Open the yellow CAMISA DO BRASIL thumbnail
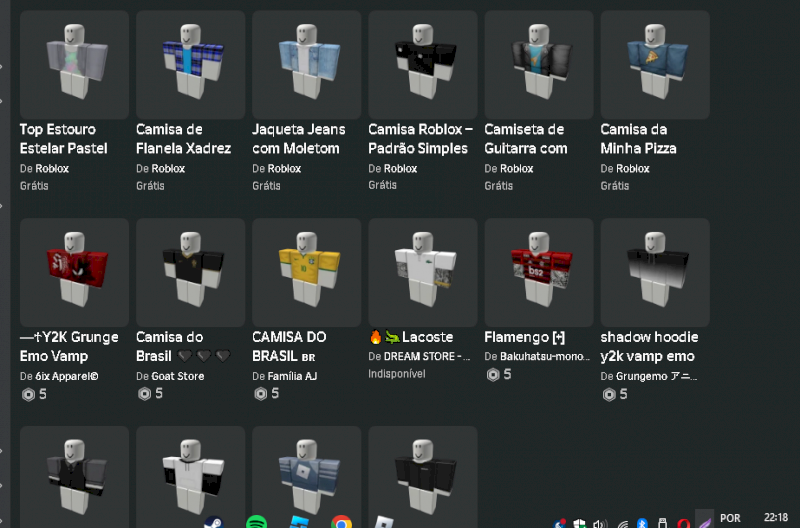Viewport: 800px width, 528px height. click(307, 272)
